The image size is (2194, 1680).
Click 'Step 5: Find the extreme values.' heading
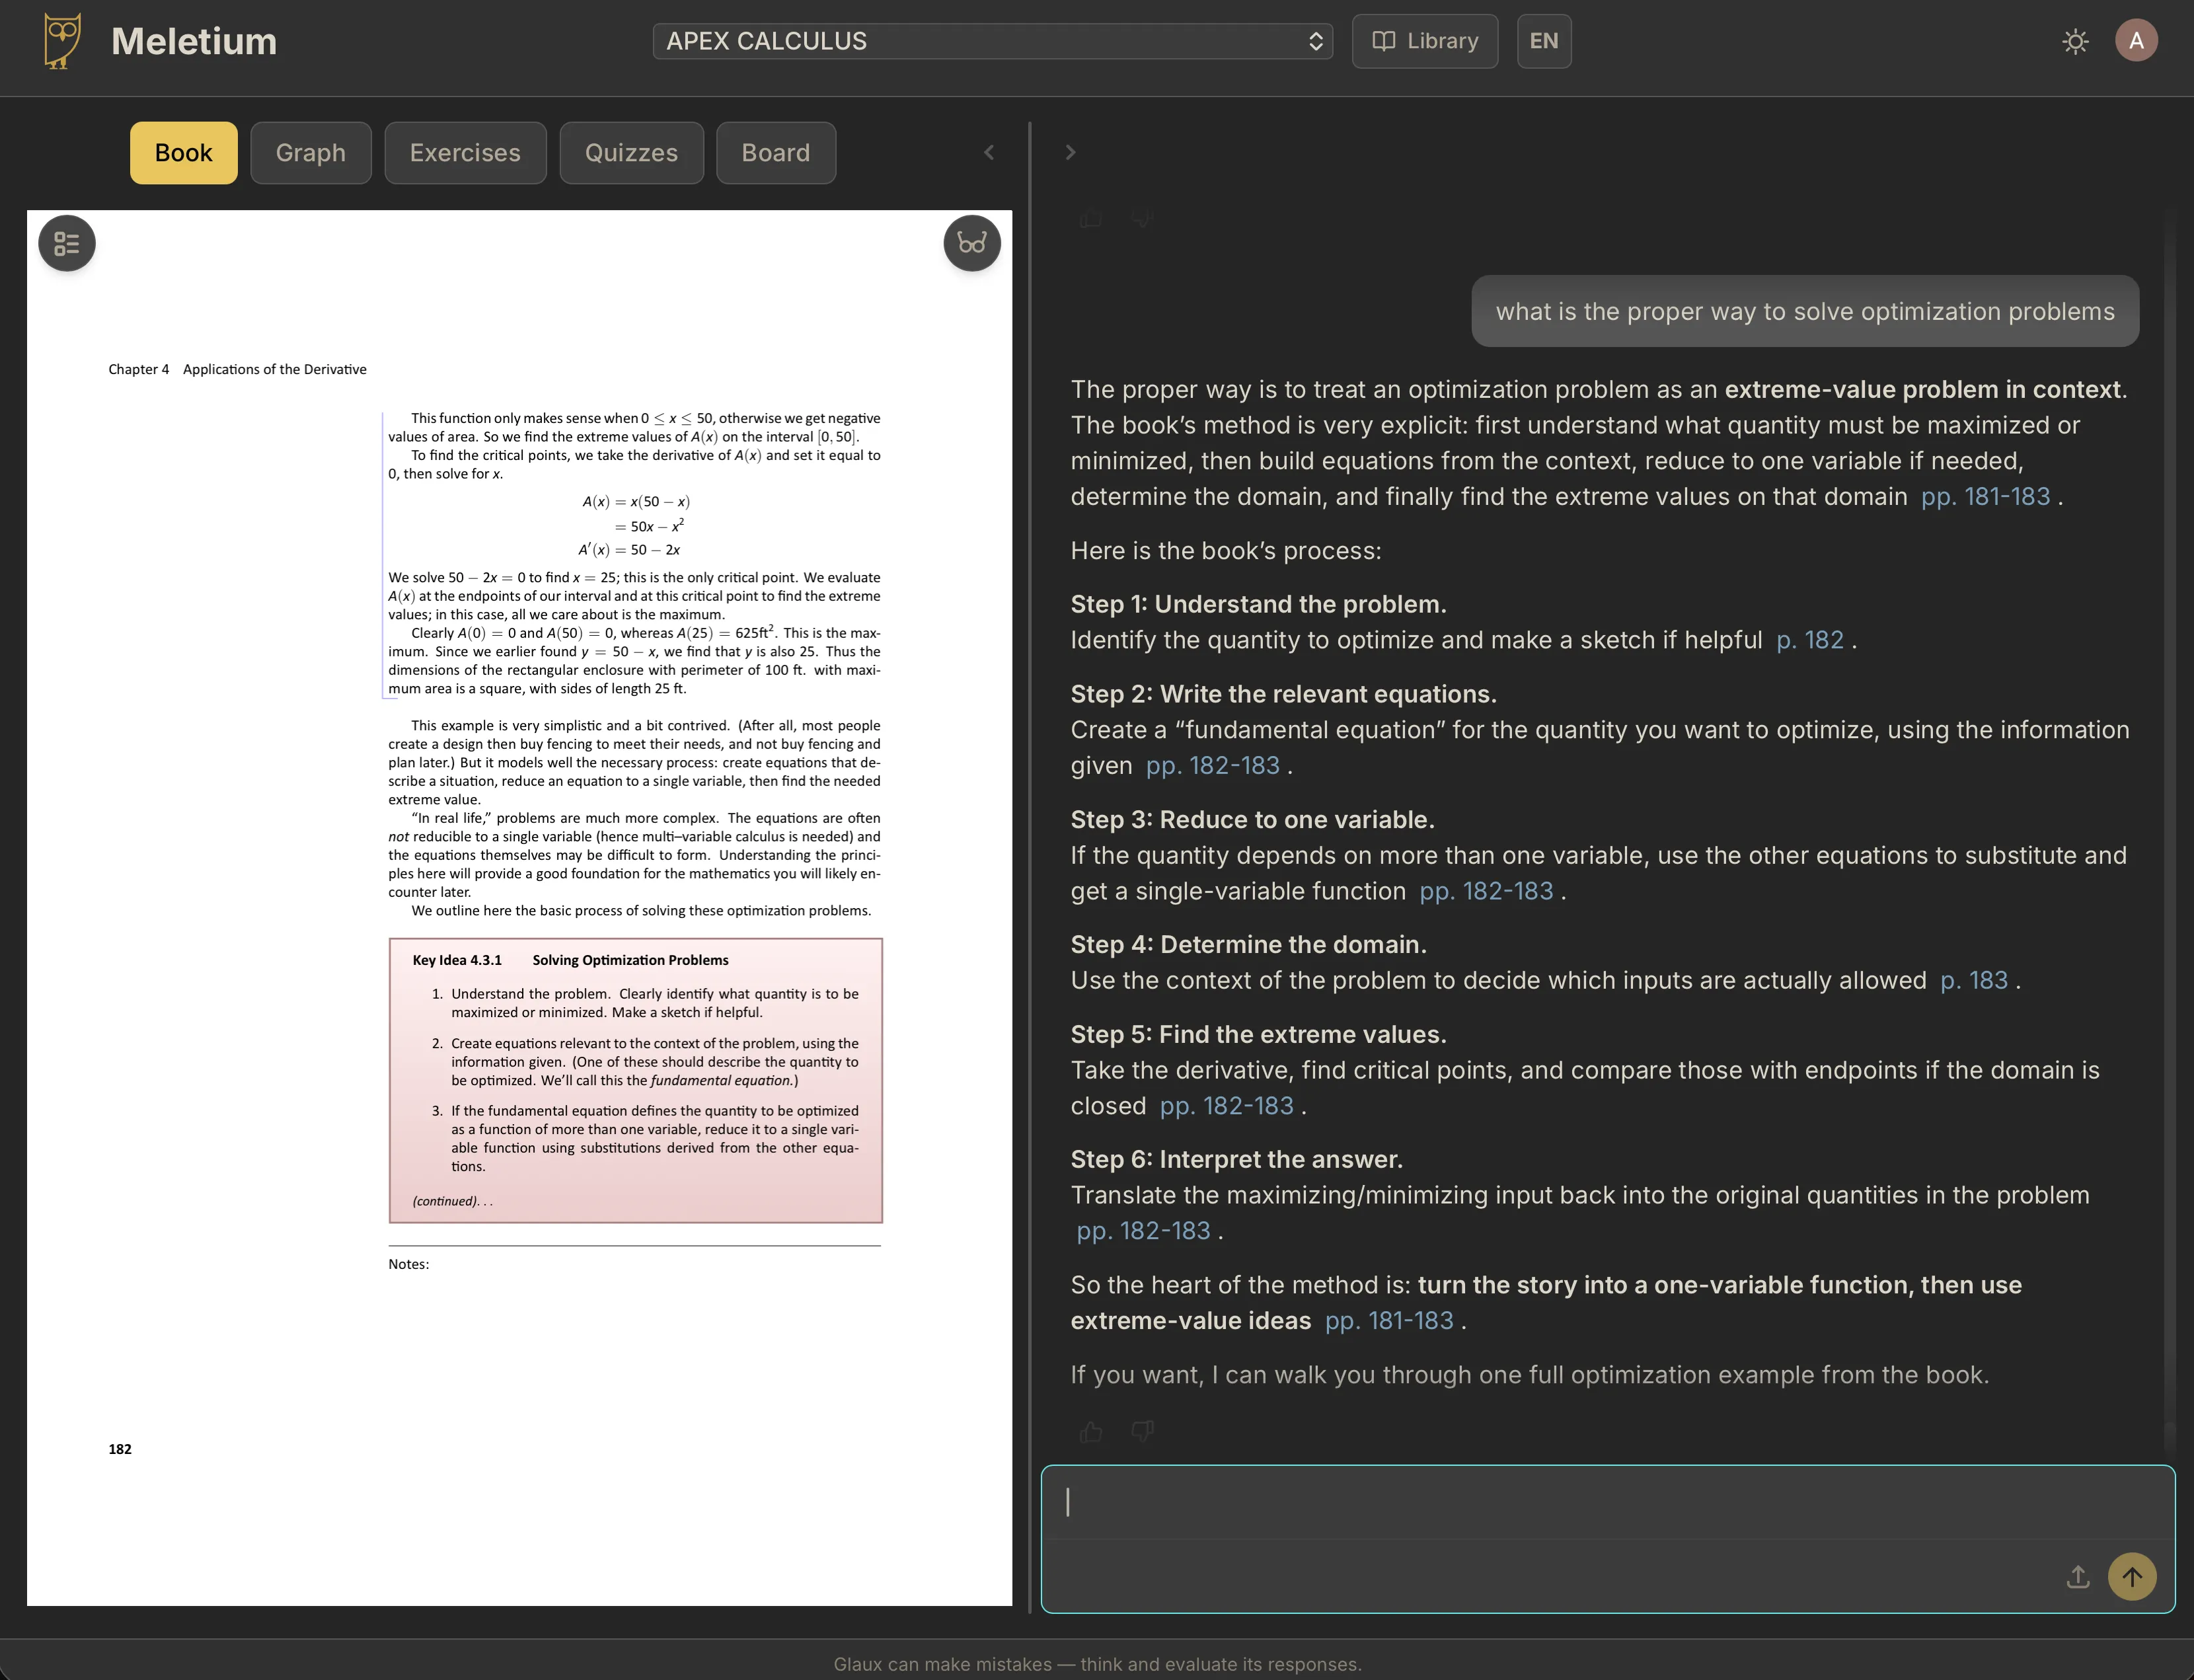tap(1258, 1035)
